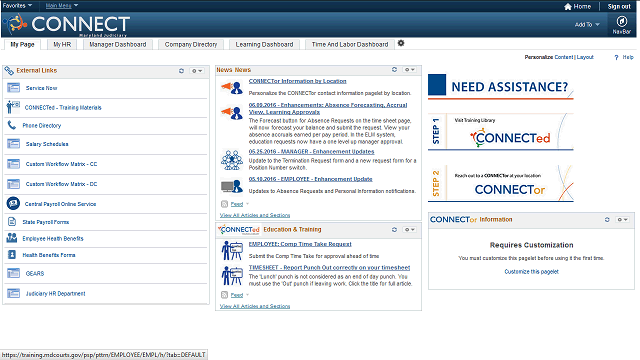This screenshot has width=640, height=360.
Task: Refresh the Education & Training pagelet
Action: (x=394, y=229)
